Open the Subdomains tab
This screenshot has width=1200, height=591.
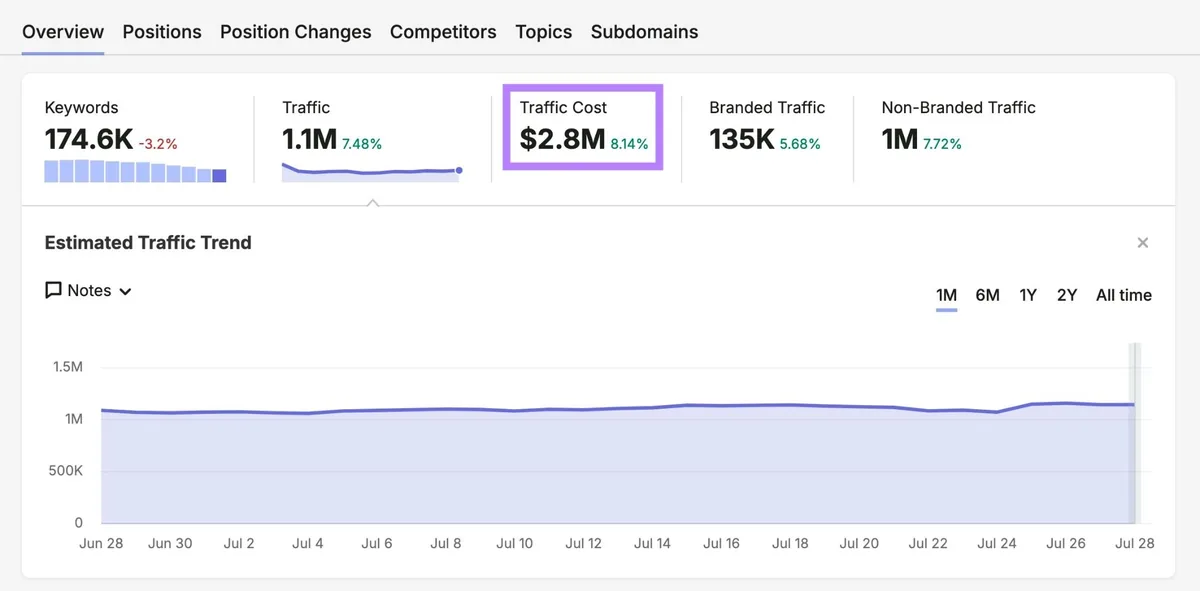[645, 32]
